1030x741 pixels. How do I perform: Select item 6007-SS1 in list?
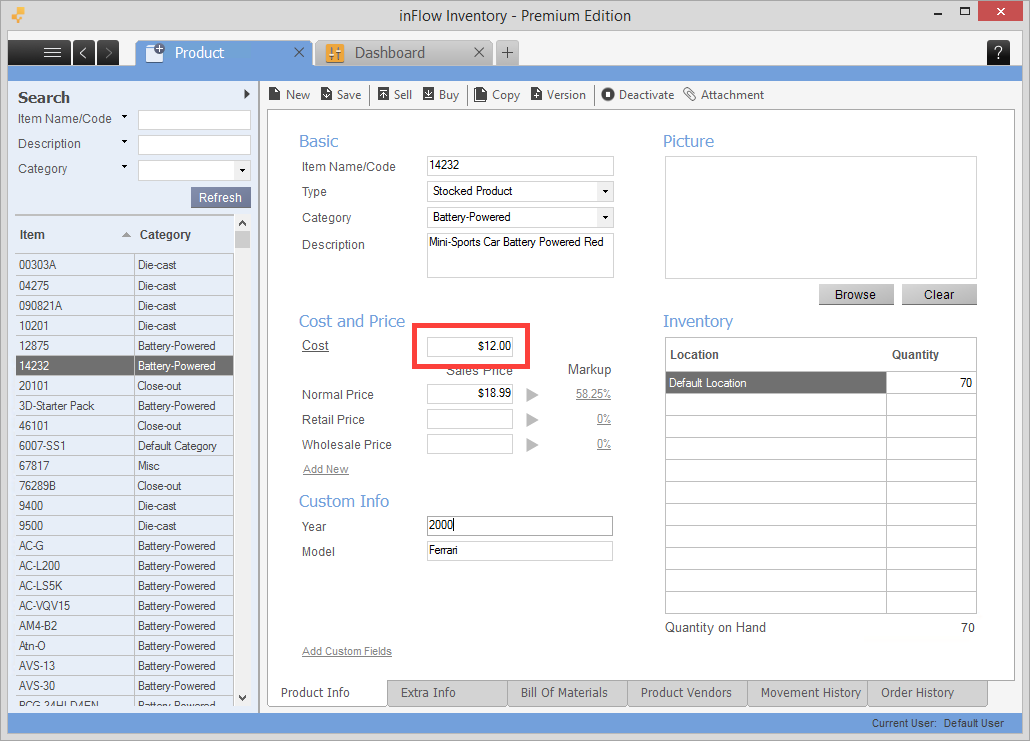click(x=125, y=446)
